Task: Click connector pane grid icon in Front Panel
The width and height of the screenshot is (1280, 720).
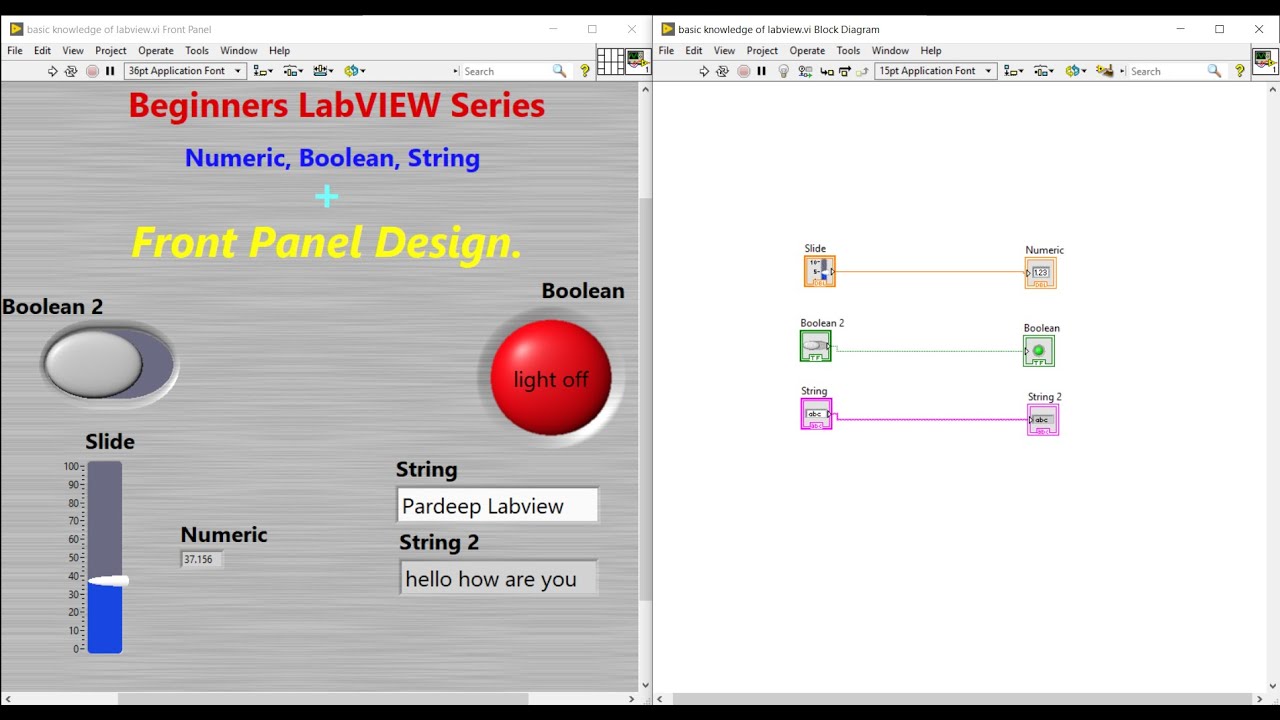Action: click(x=611, y=62)
